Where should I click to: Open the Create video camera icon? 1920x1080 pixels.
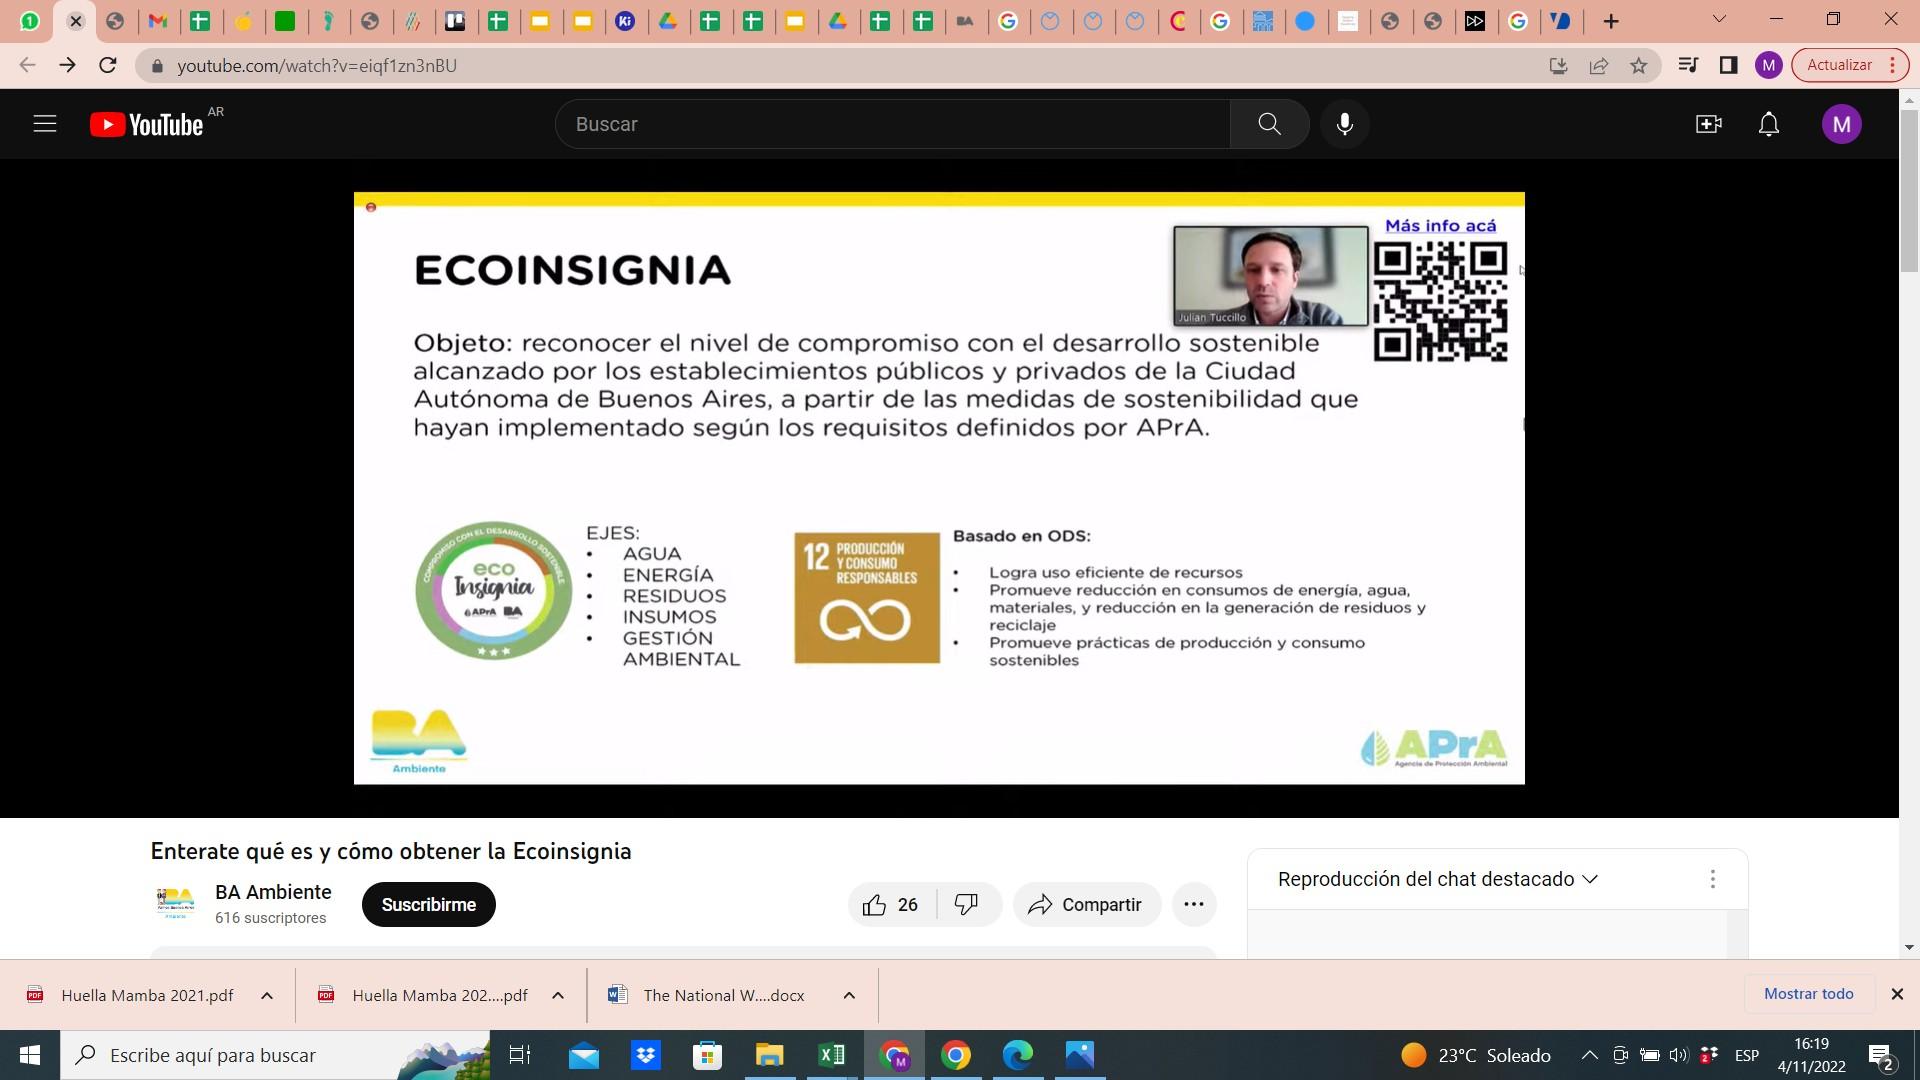coord(1708,124)
